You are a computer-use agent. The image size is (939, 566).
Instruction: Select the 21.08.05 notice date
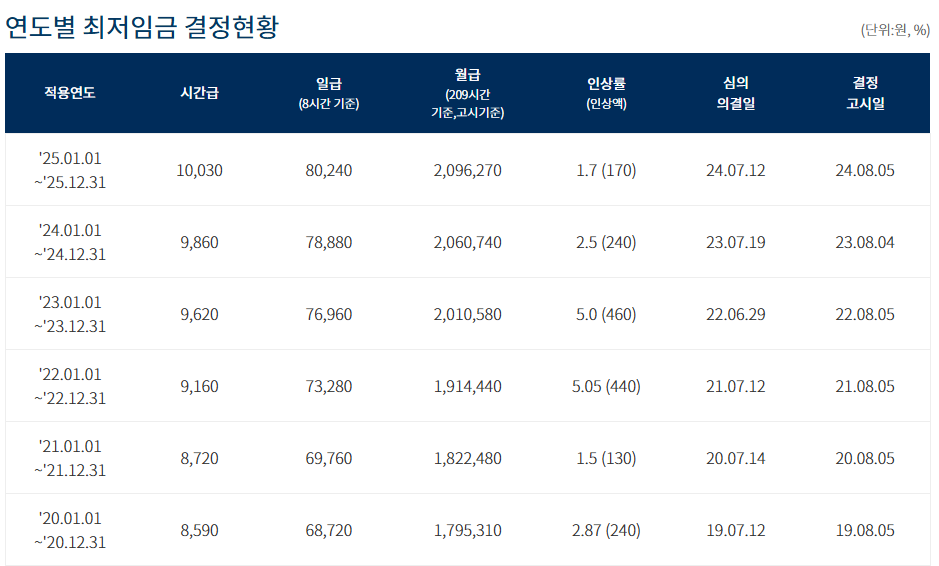click(865, 386)
